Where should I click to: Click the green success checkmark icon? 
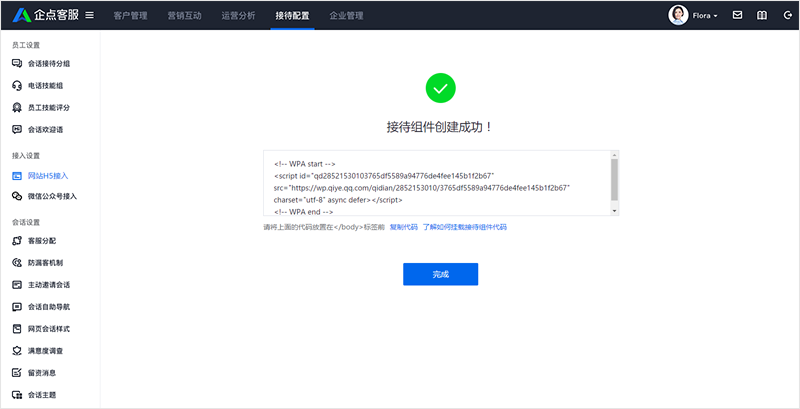(440, 89)
